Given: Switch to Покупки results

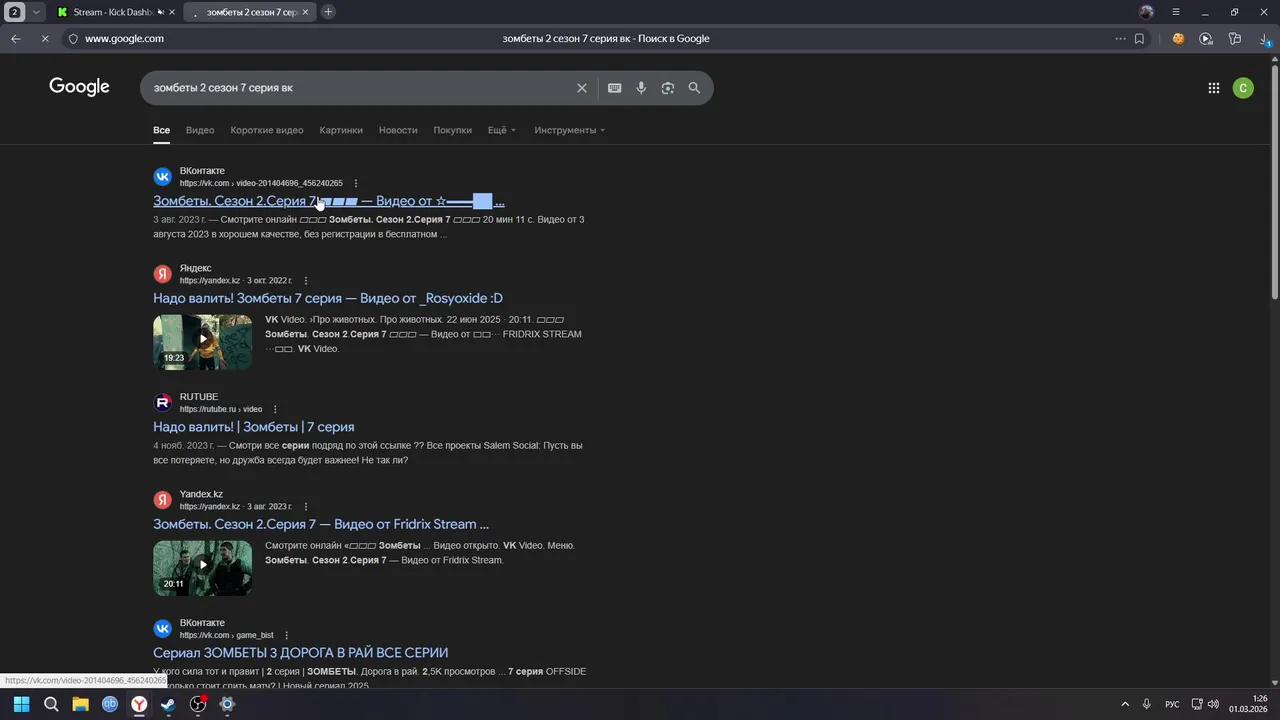Looking at the screenshot, I should coord(452,130).
